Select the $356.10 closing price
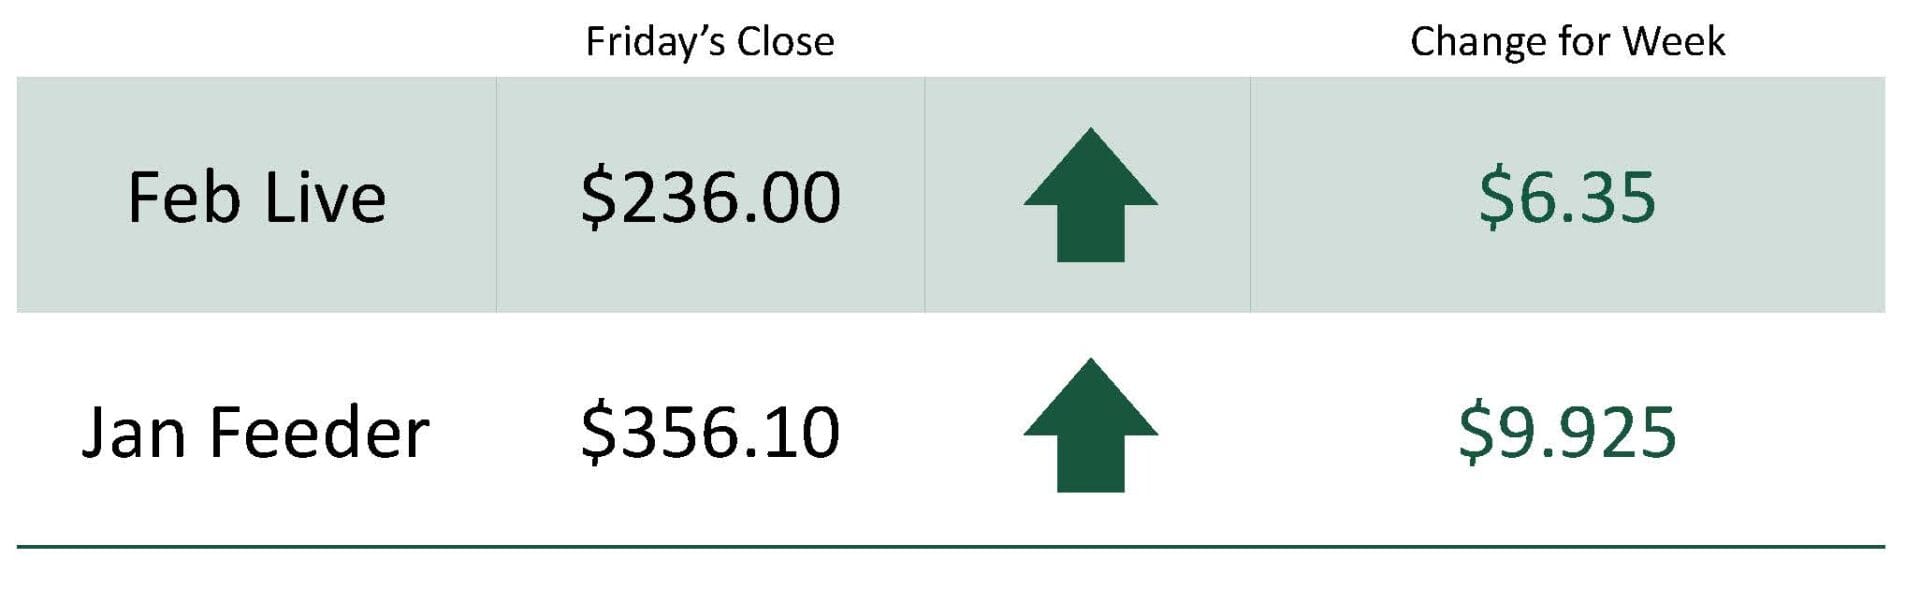 click(x=710, y=432)
